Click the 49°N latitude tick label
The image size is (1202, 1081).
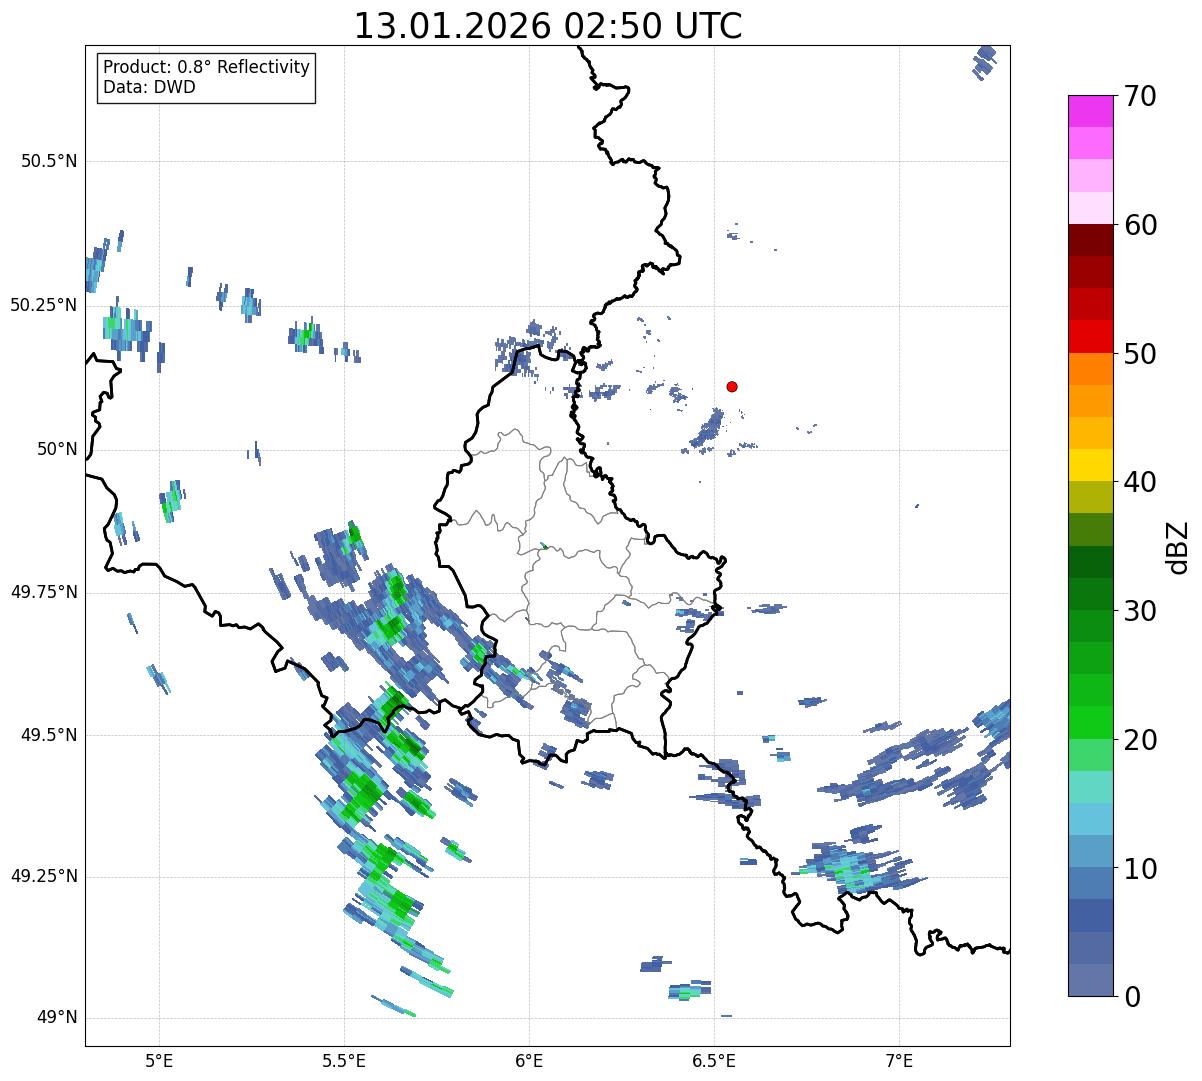pos(57,1017)
